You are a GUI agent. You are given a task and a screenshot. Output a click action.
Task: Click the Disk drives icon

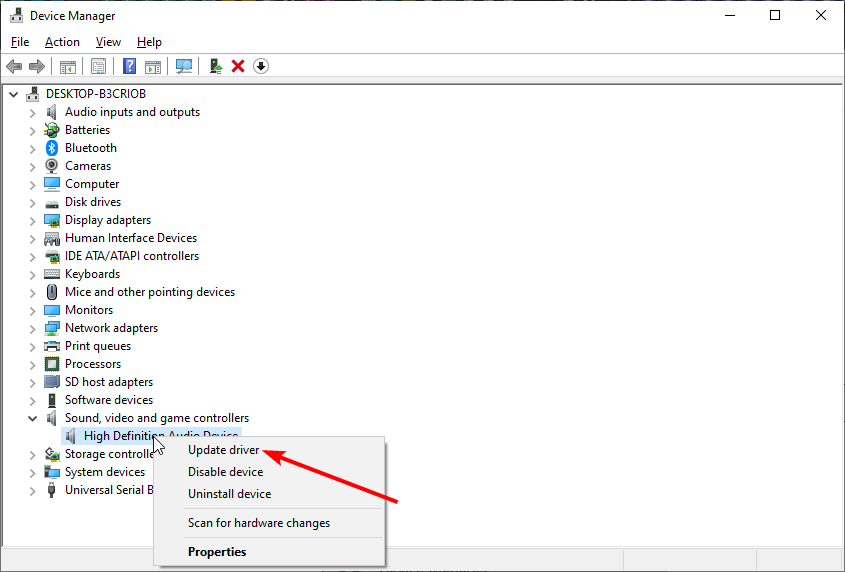coord(52,204)
